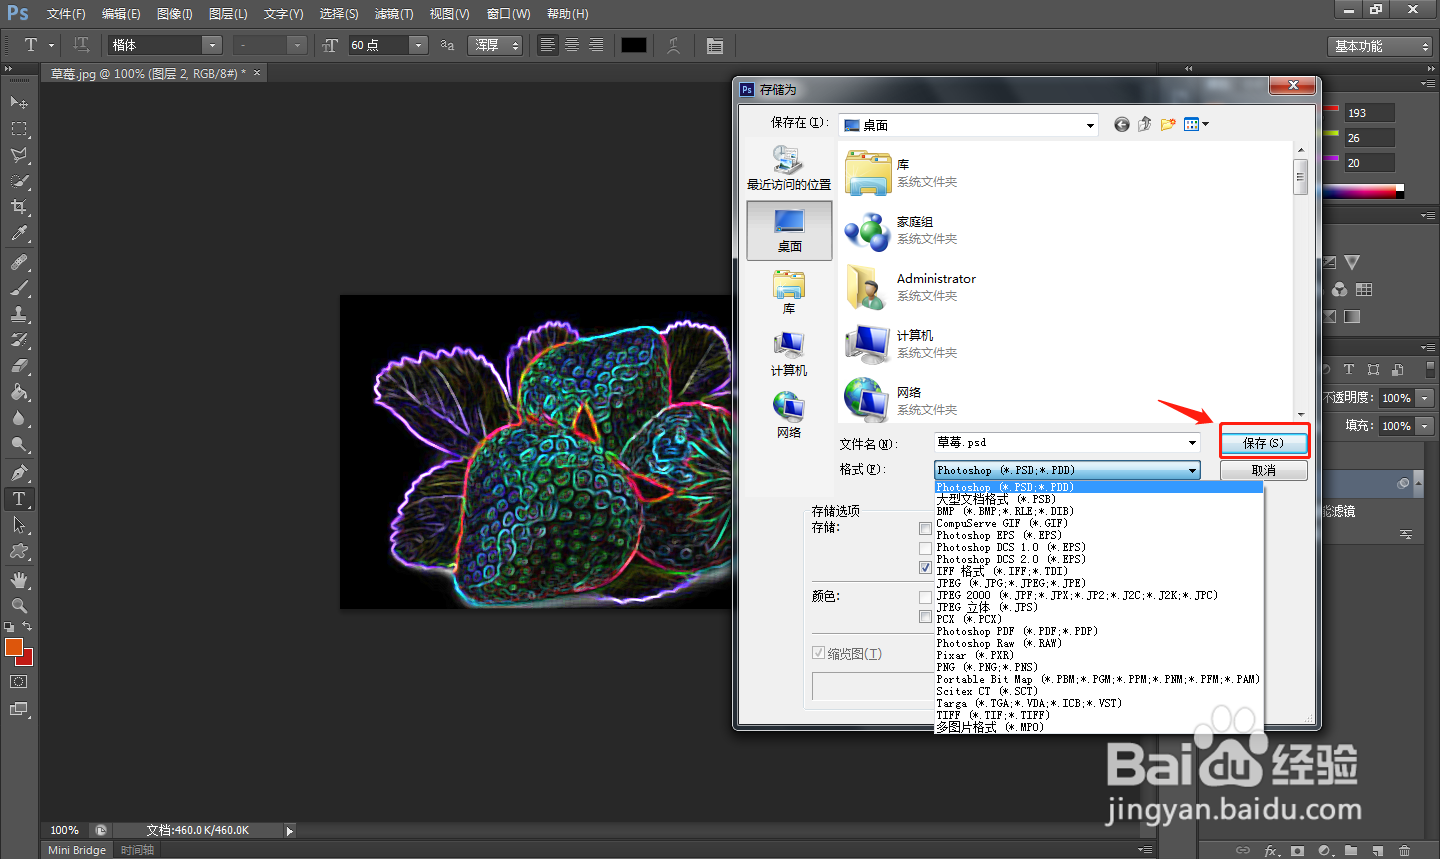Open the 滤镜(T) menu
The height and width of the screenshot is (859, 1440).
[x=394, y=14]
